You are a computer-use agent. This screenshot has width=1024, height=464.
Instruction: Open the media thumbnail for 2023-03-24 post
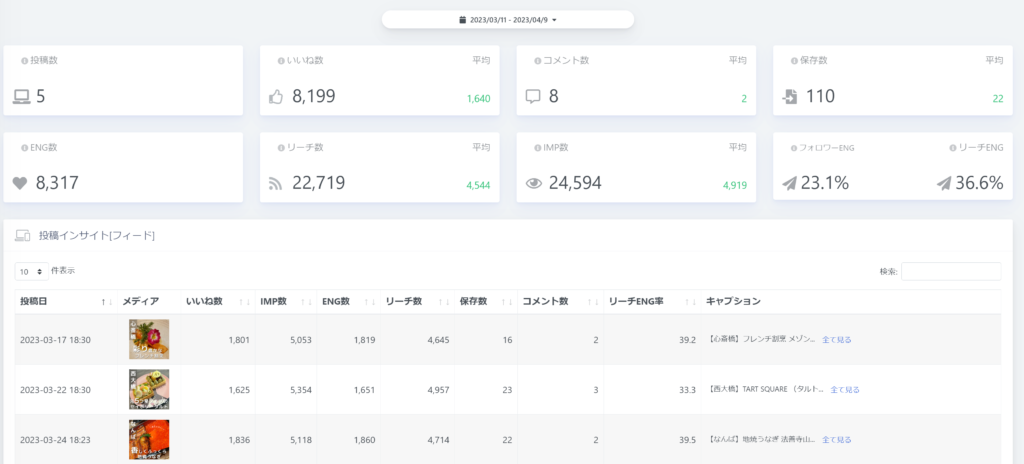tap(149, 439)
